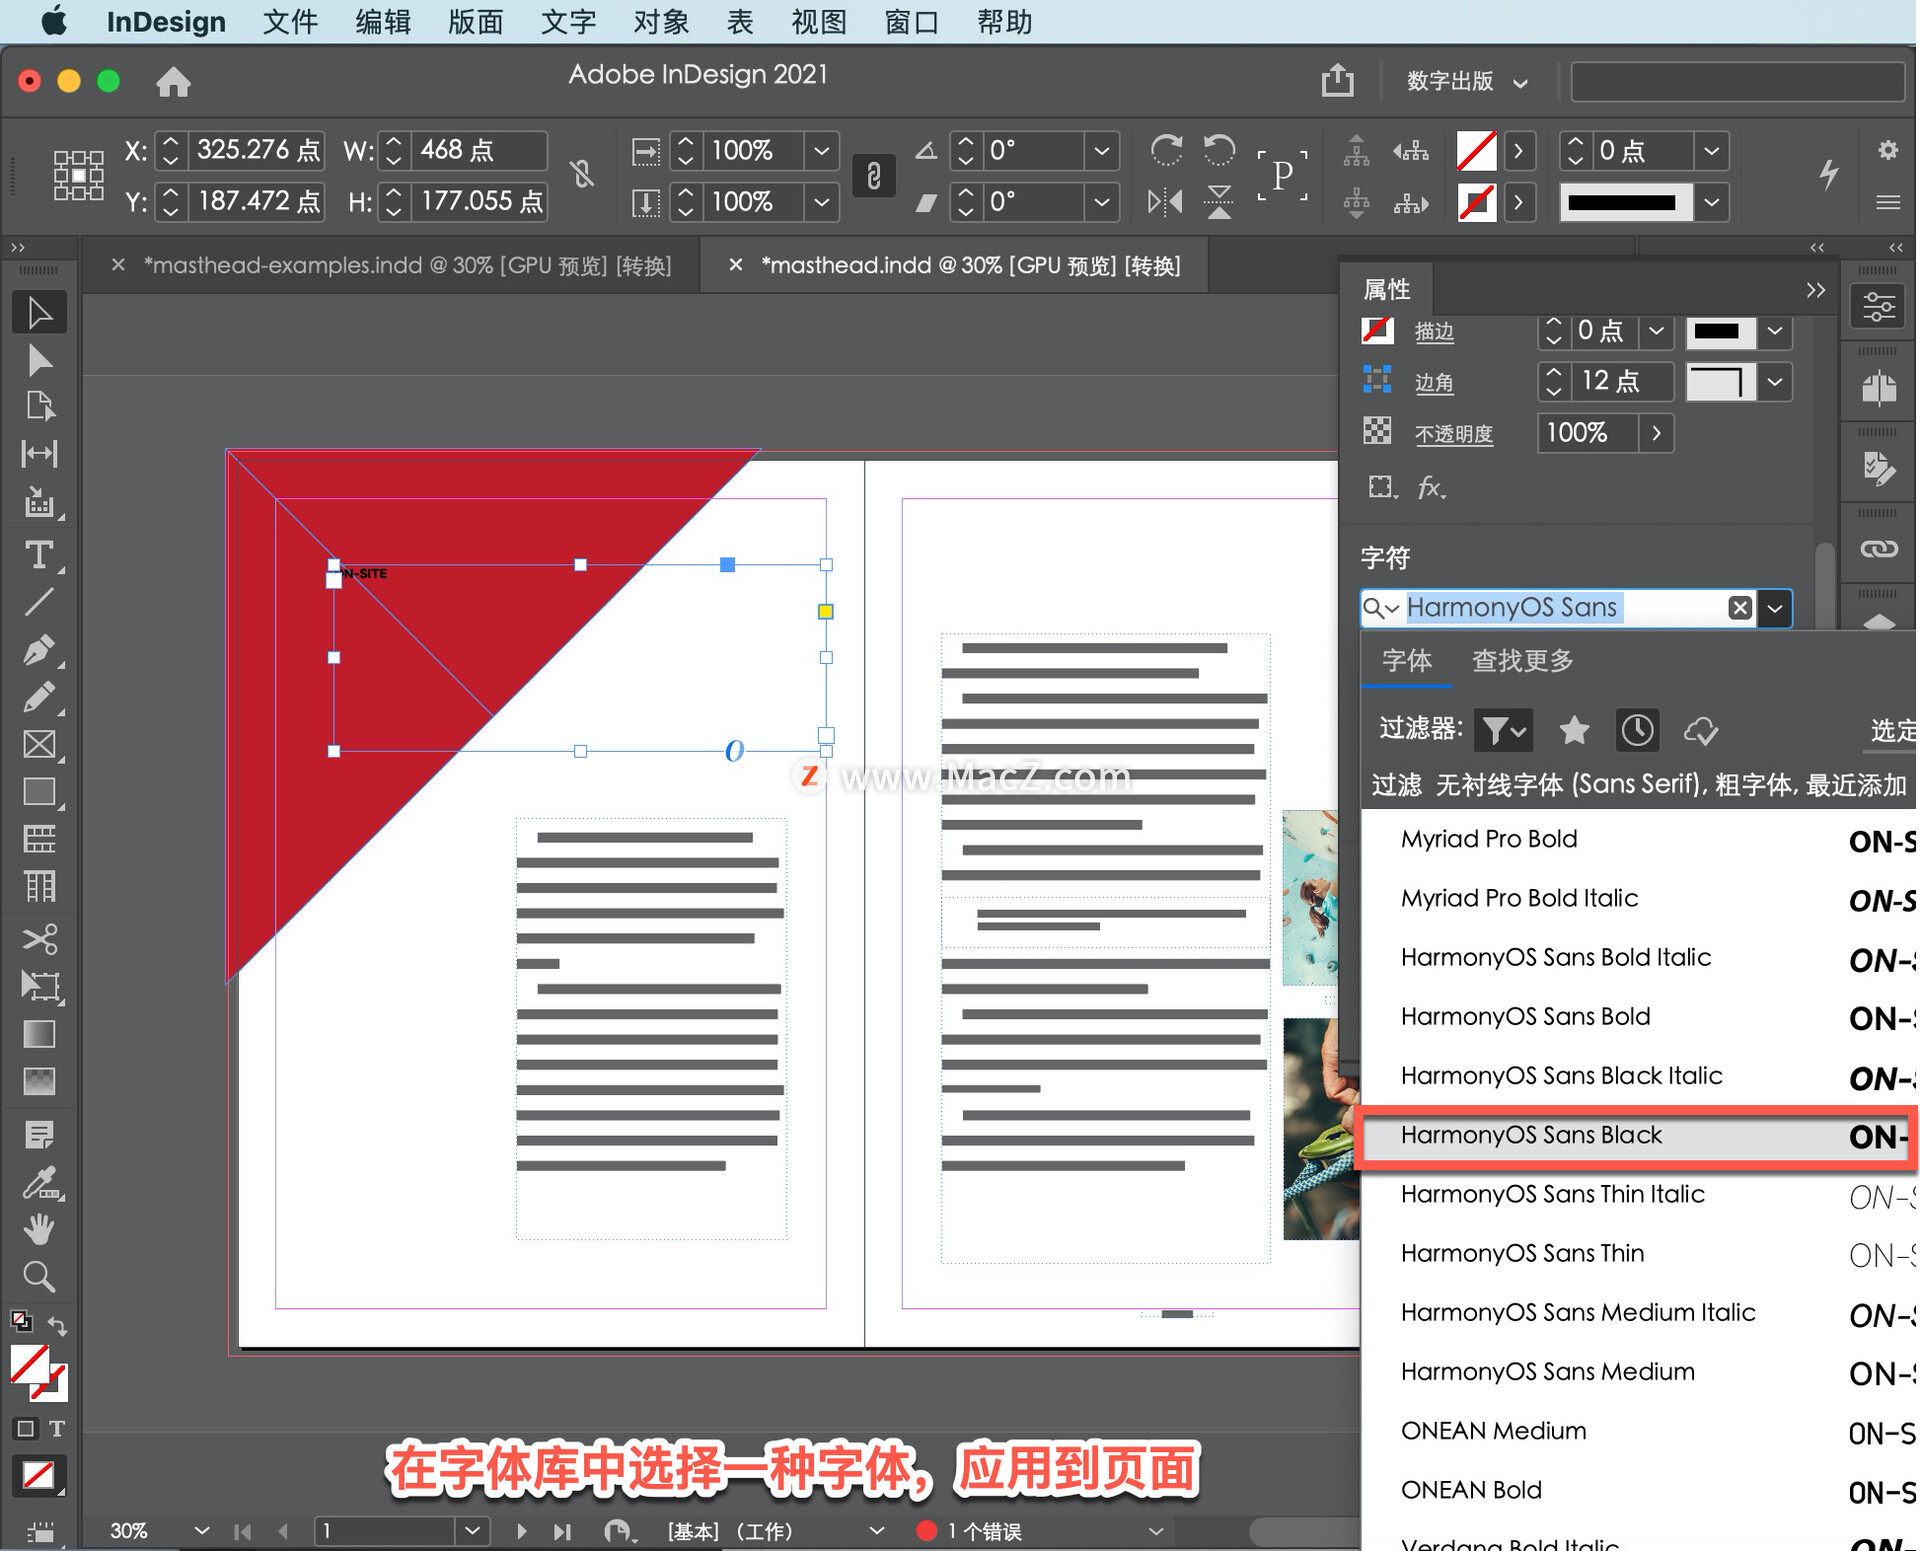Viewport: 1920px width, 1551px height.
Task: Toggle formatting affects text button
Action: tap(57, 1428)
